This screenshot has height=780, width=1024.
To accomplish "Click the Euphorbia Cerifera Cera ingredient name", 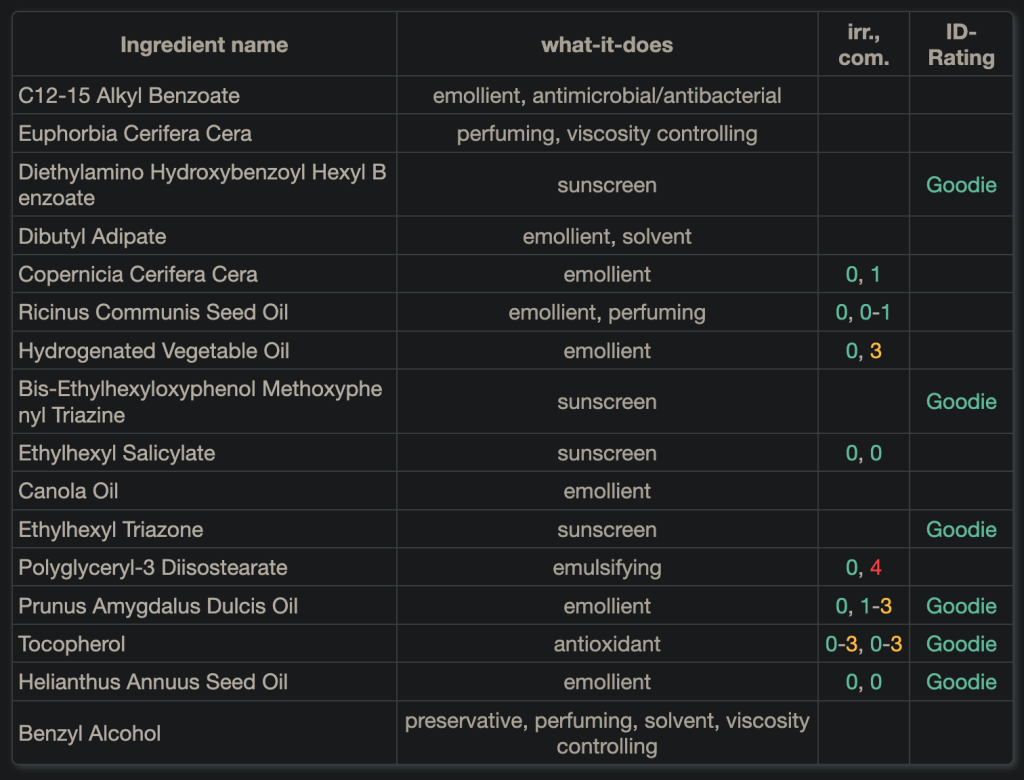I will [135, 134].
